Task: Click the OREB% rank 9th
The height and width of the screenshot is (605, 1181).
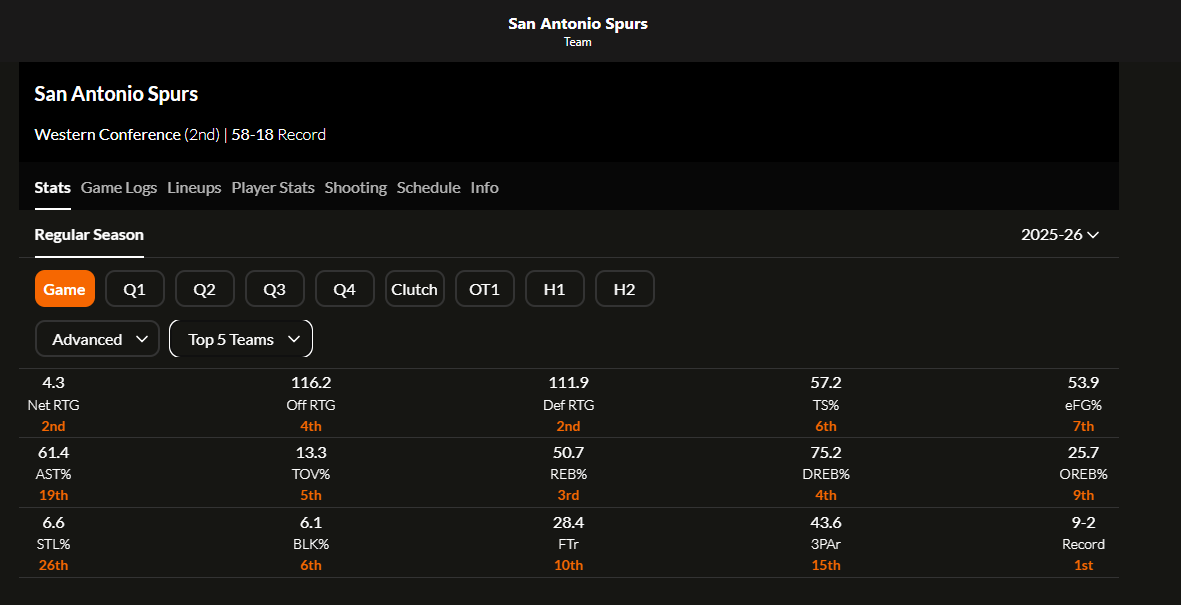Action: click(x=1083, y=496)
